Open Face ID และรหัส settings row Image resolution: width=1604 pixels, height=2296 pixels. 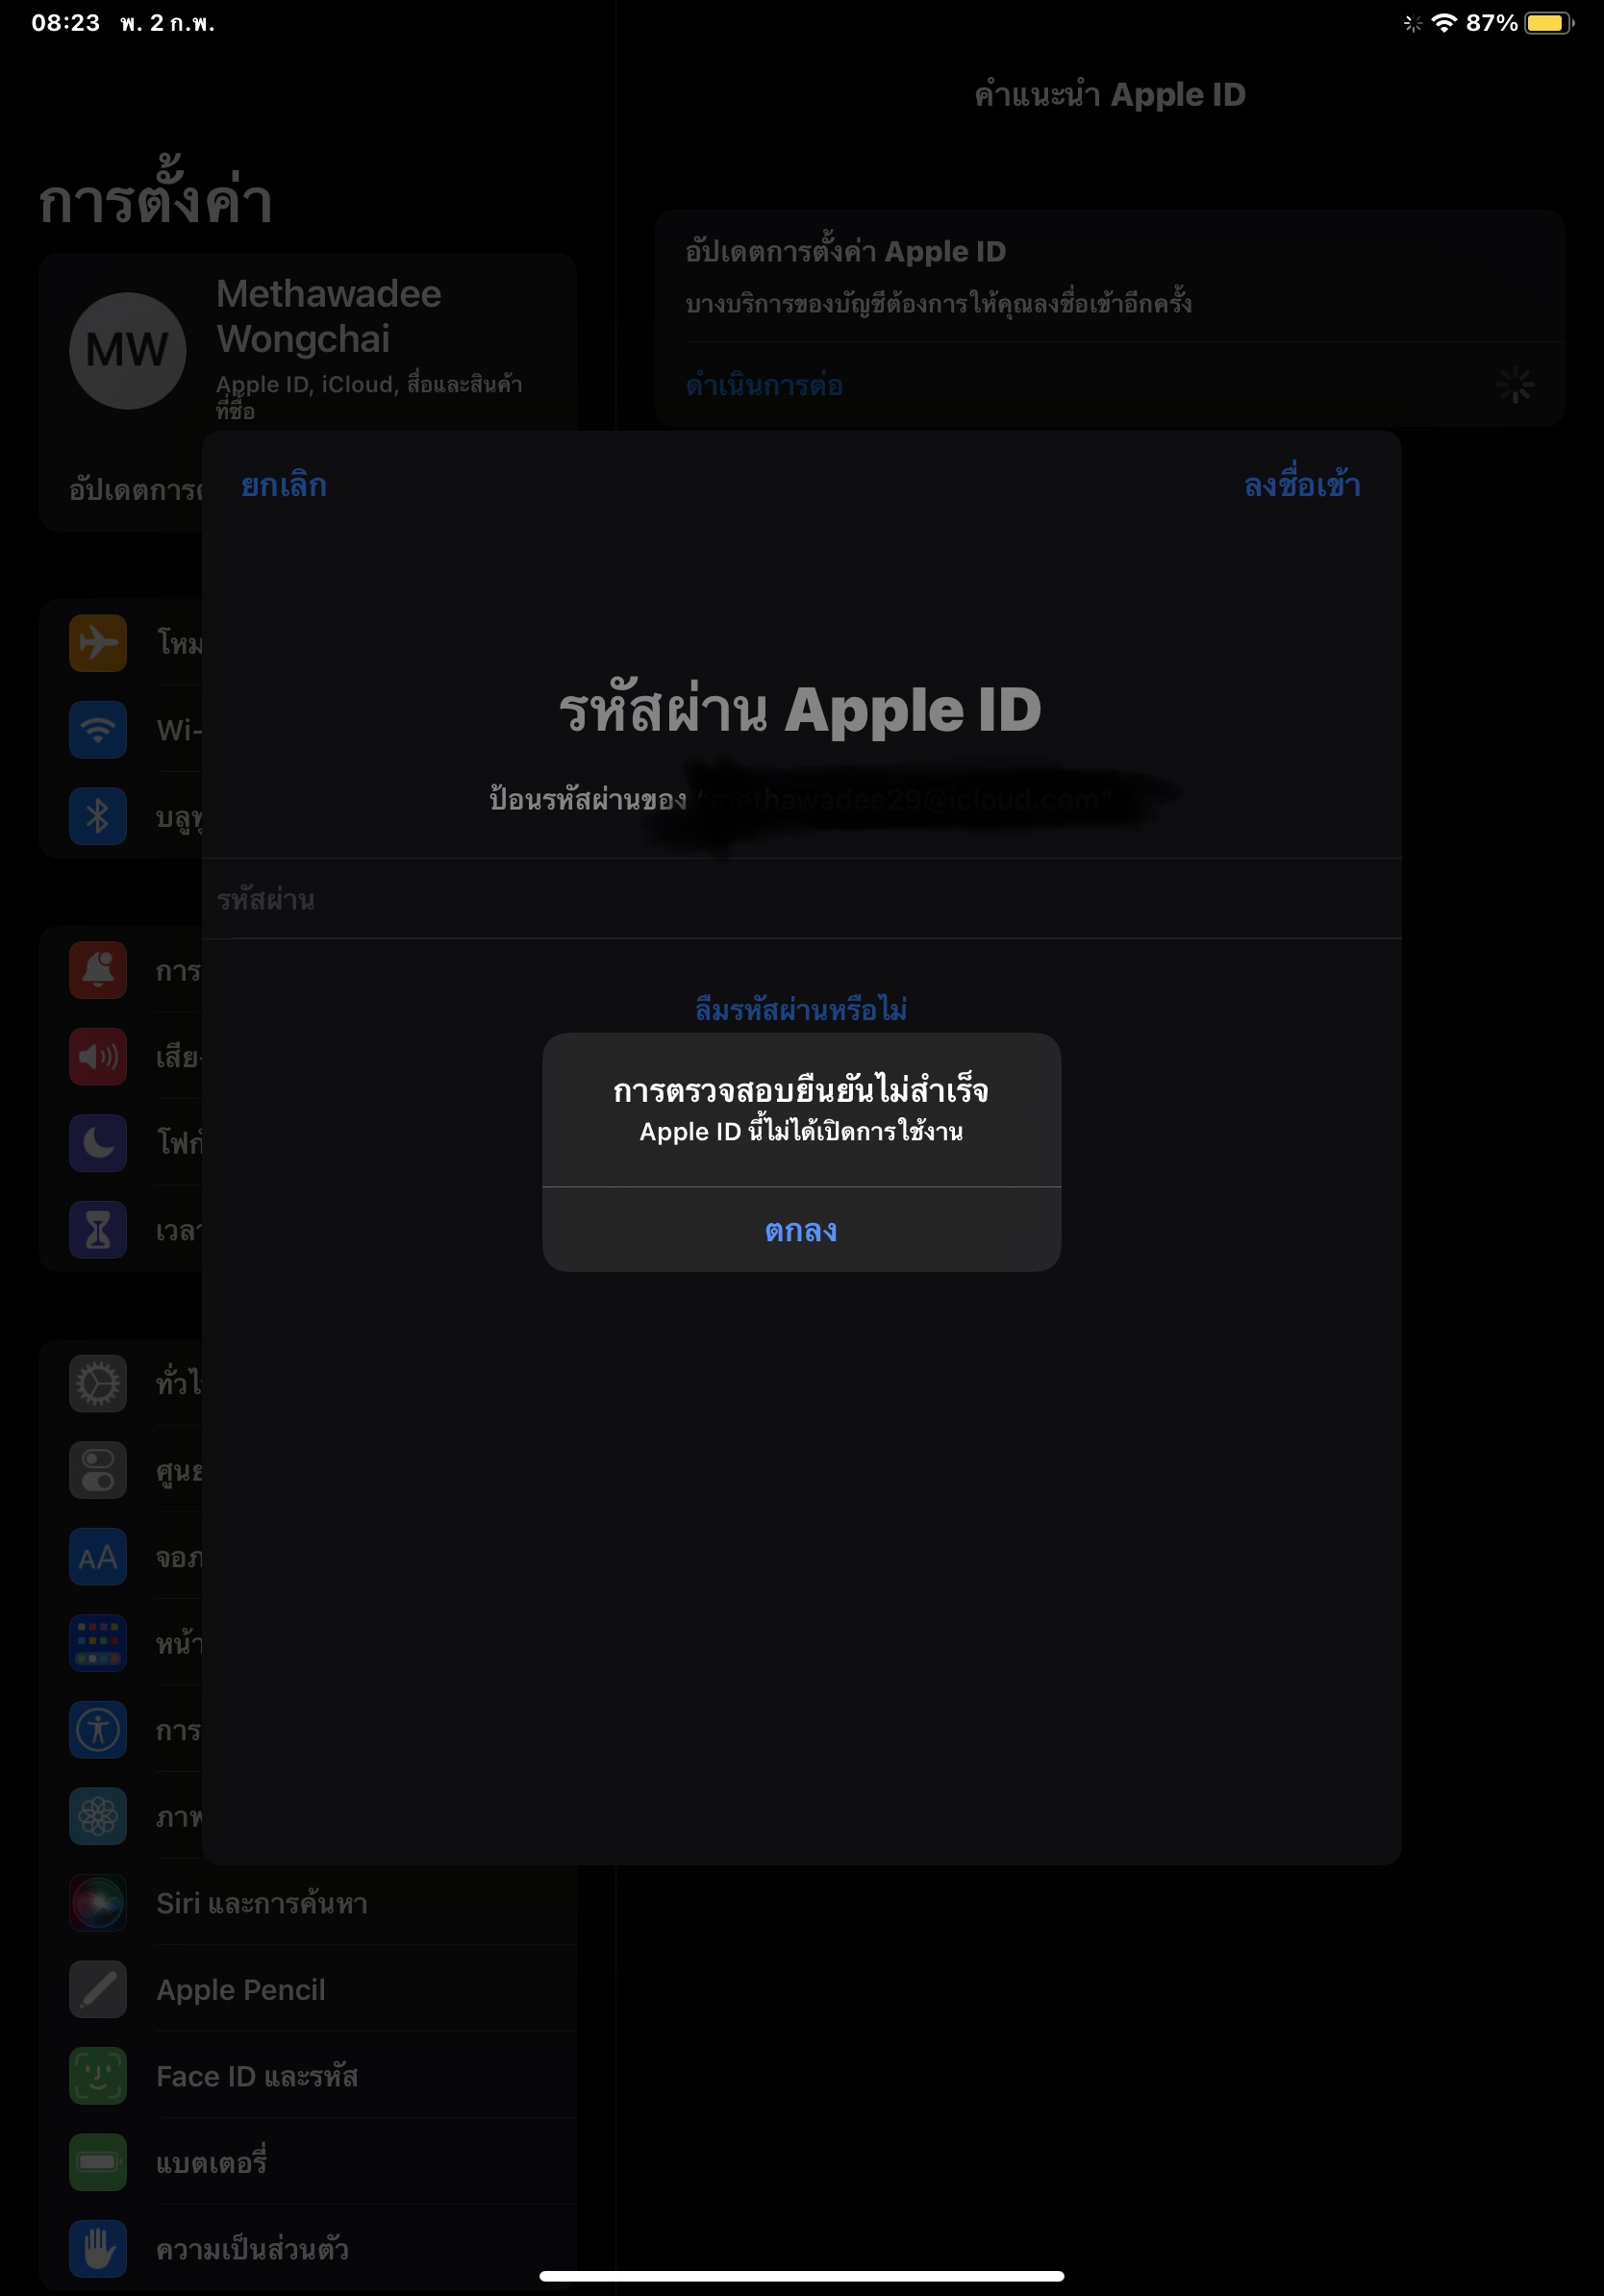click(308, 2076)
